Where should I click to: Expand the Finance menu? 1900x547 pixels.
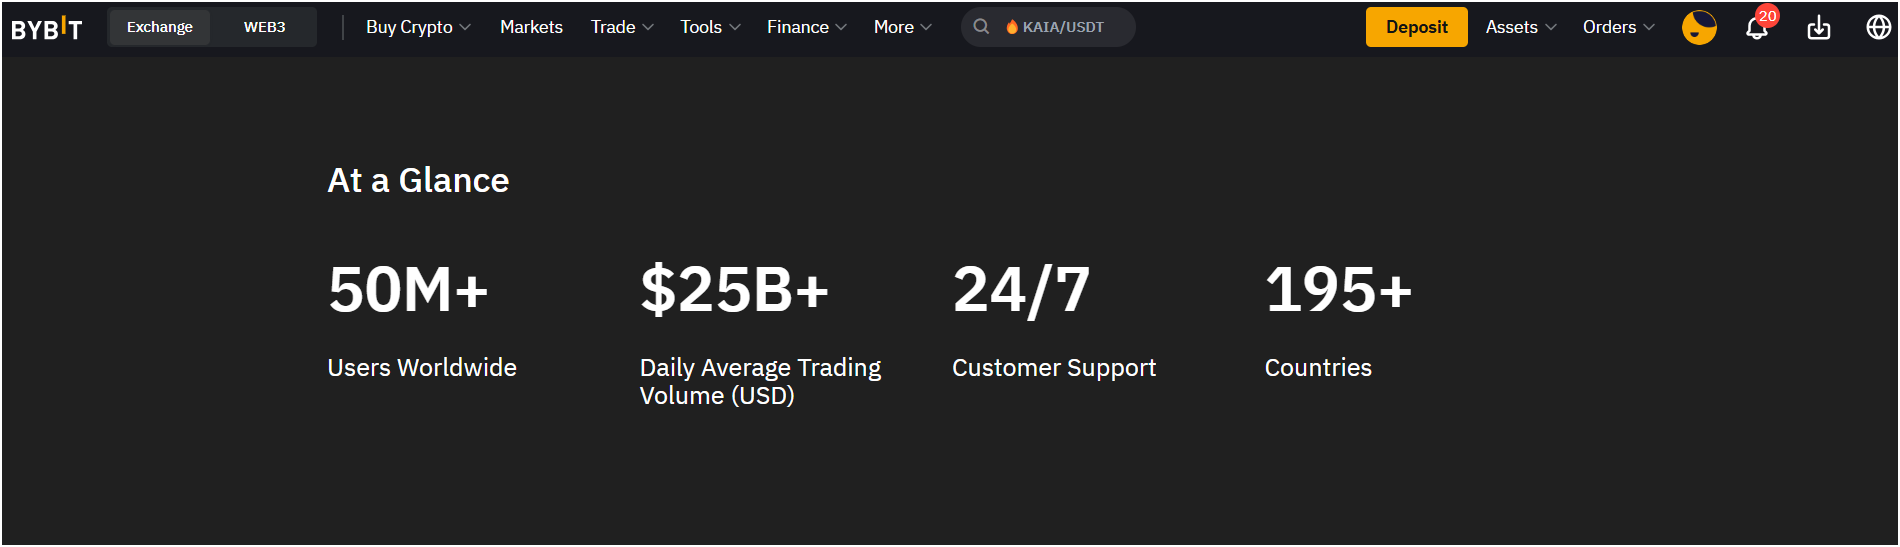[x=806, y=27]
